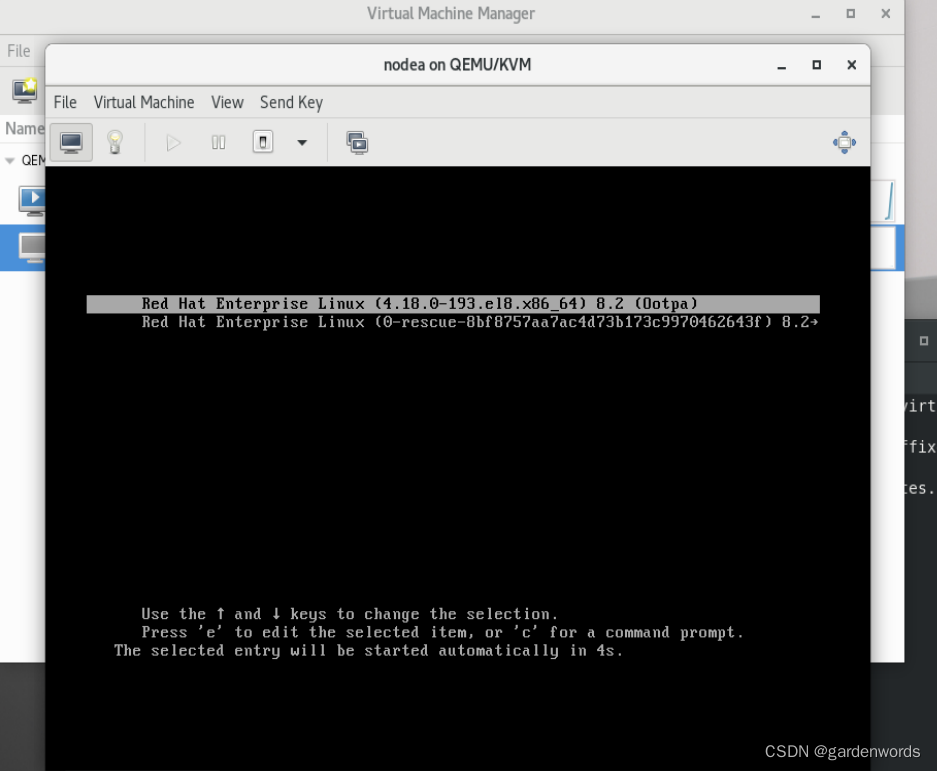Manage VM snapshots icon
Viewport: 937px width, 771px height.
tap(357, 143)
